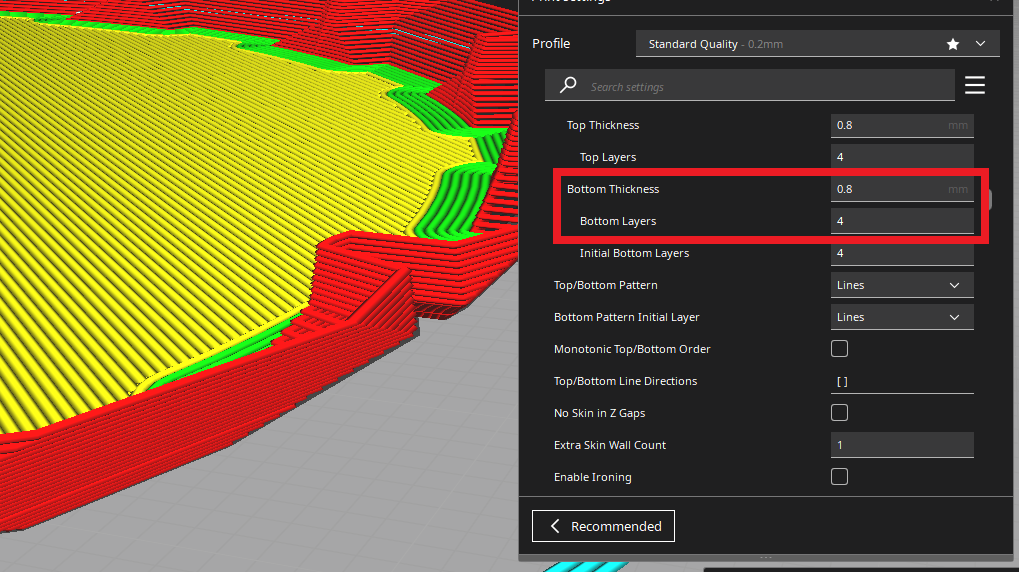Edit the Top Layers value field
Image resolution: width=1019 pixels, height=572 pixels.
pyautogui.click(x=902, y=157)
